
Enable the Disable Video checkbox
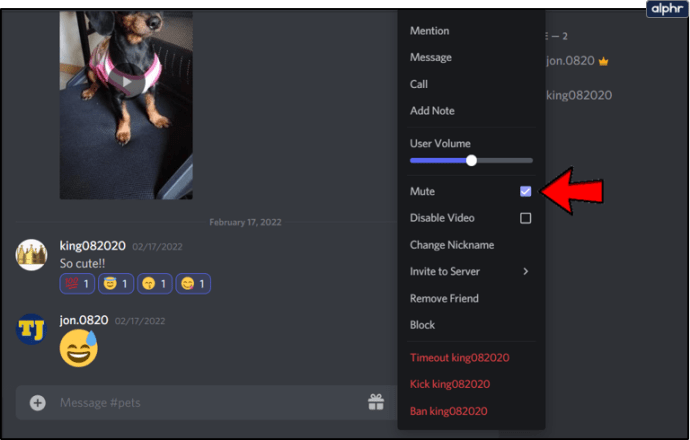525,218
